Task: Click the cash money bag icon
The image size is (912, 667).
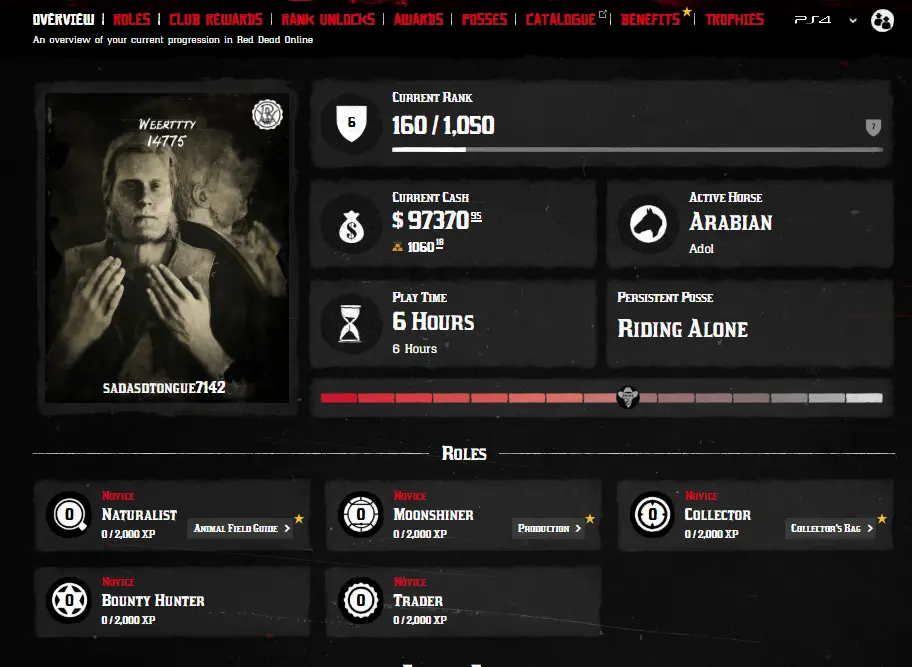Action: click(x=351, y=226)
